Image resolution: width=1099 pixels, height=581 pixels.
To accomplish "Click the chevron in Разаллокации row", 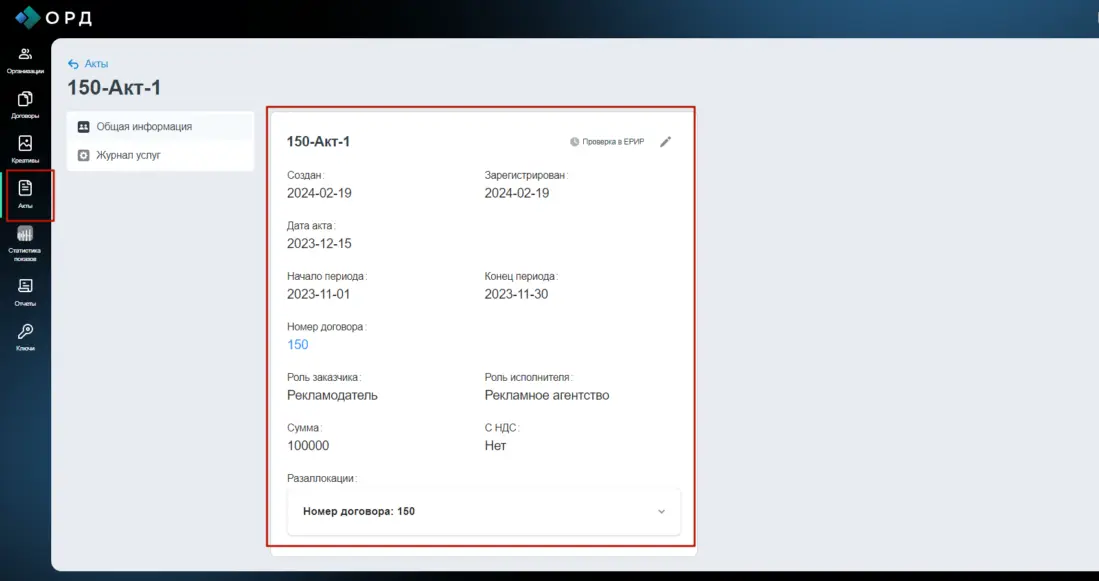I will [661, 512].
